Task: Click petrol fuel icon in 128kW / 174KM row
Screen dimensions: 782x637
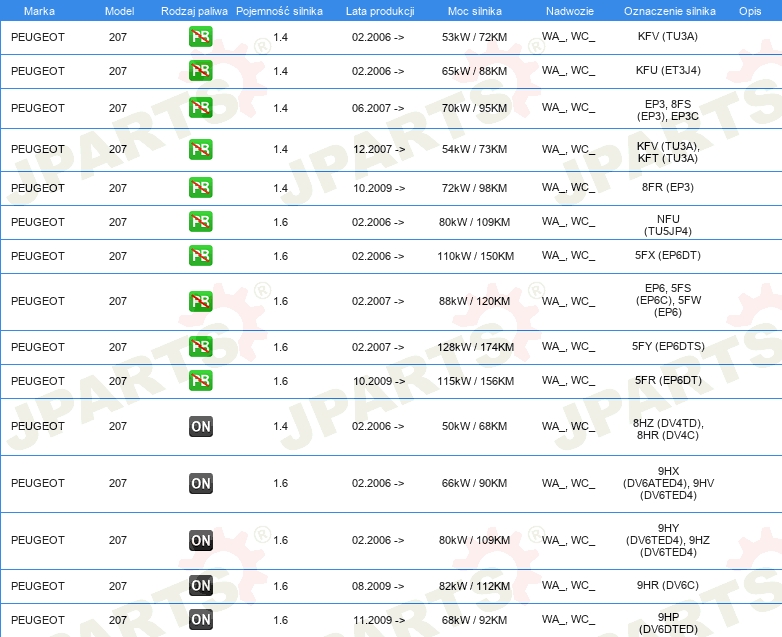Action: [x=200, y=347]
